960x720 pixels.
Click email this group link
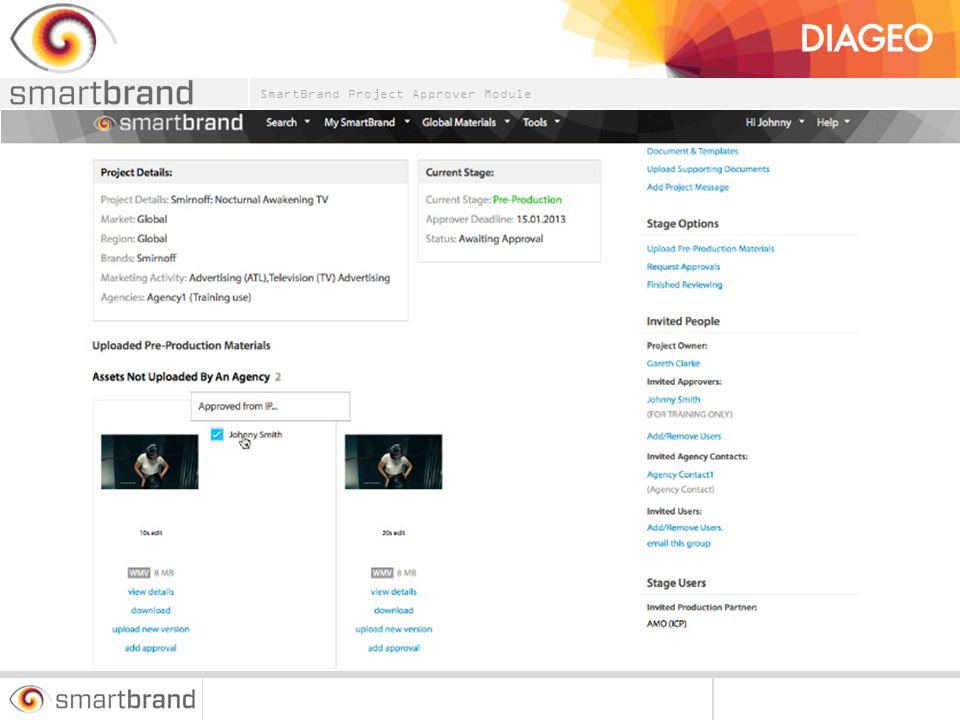coord(678,544)
